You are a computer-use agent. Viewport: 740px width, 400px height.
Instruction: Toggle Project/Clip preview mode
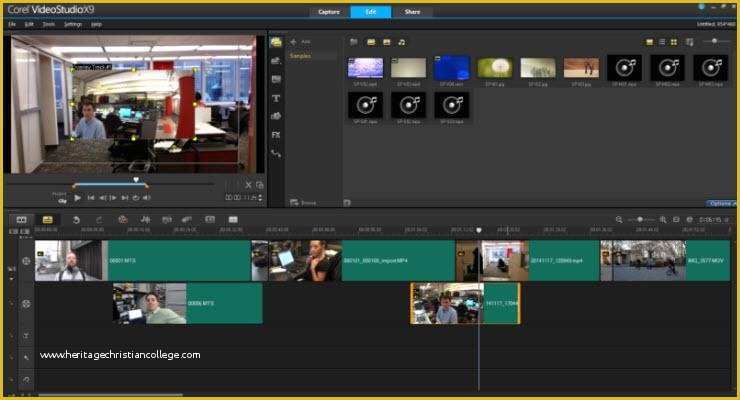60,198
